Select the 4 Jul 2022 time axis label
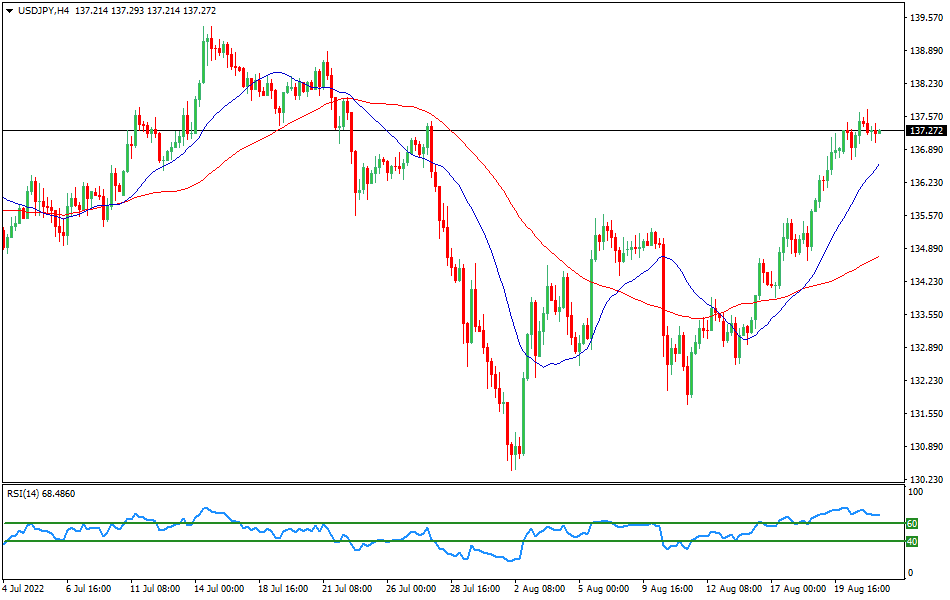The height and width of the screenshot is (600, 950). point(22,590)
